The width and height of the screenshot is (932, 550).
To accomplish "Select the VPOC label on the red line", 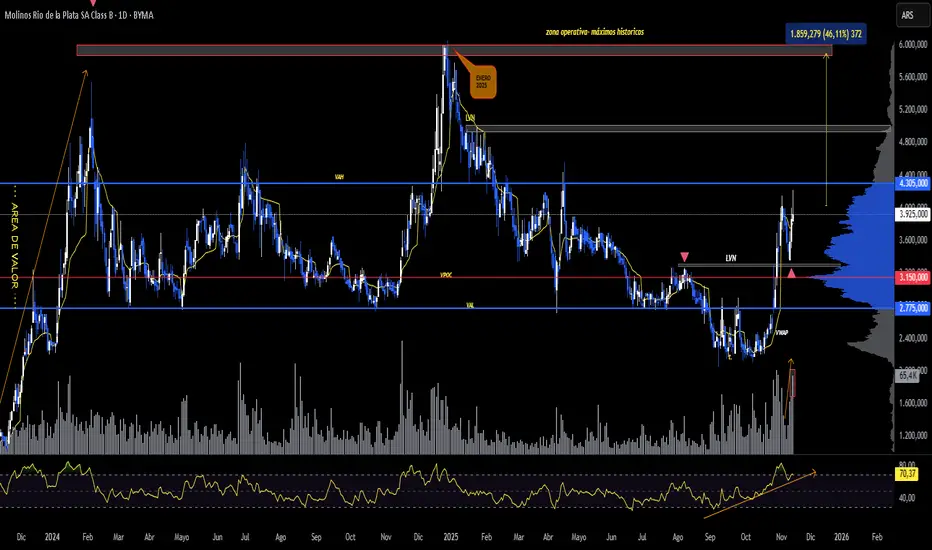I will click(446, 275).
